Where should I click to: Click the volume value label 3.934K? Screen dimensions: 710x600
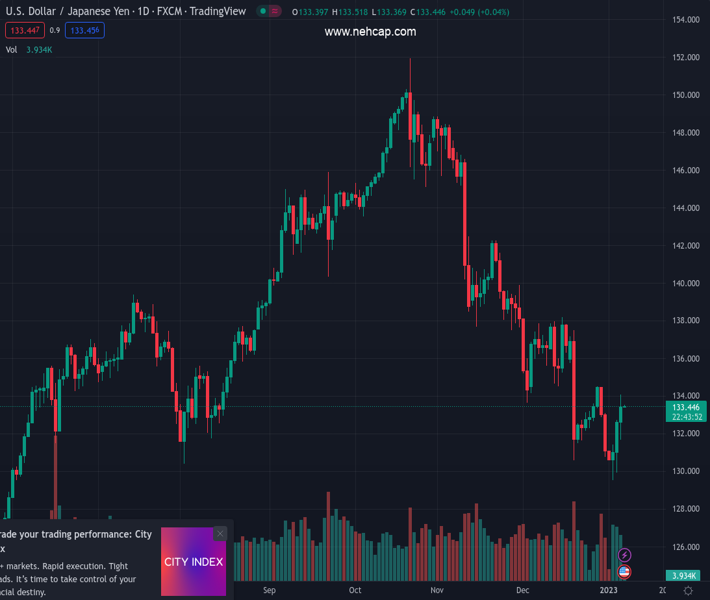[684, 576]
